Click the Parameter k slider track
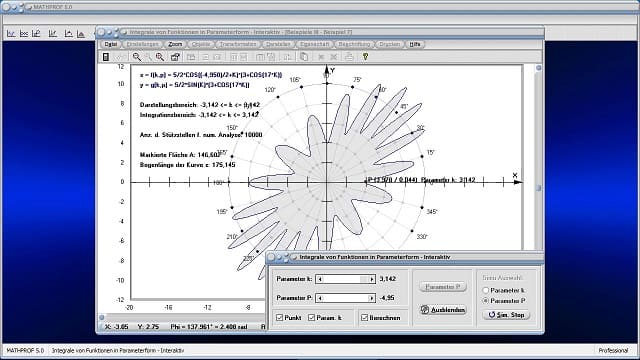The image size is (640, 360). coord(345,279)
